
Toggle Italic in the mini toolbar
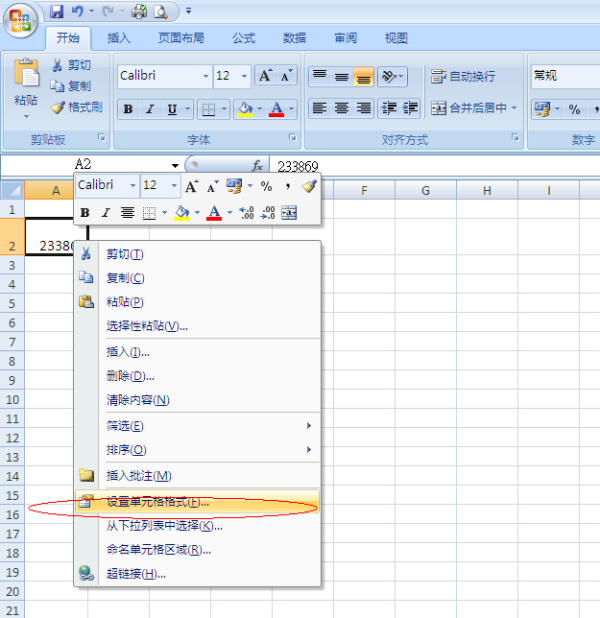tap(105, 212)
